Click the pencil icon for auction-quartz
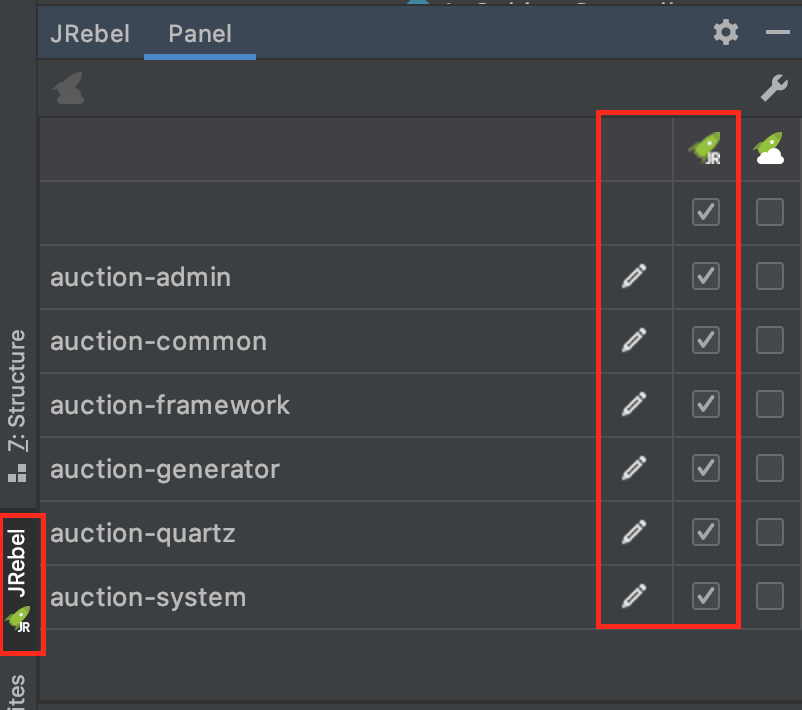This screenshot has width=802, height=710. pyautogui.click(x=634, y=532)
